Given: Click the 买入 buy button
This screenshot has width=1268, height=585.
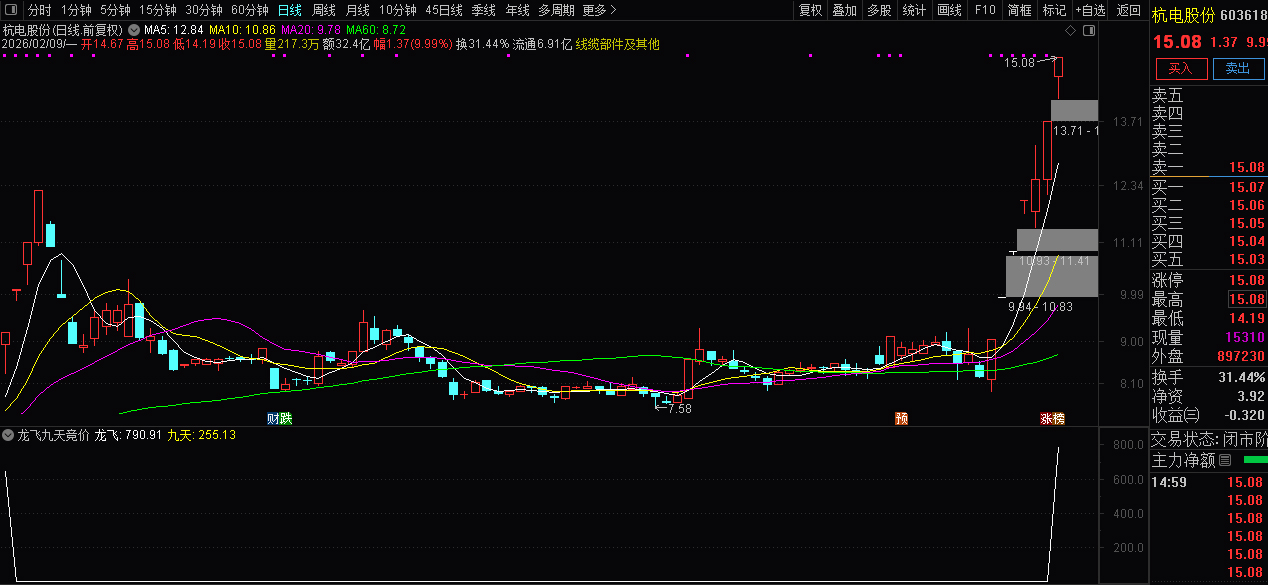Looking at the screenshot, I should 1181,69.
